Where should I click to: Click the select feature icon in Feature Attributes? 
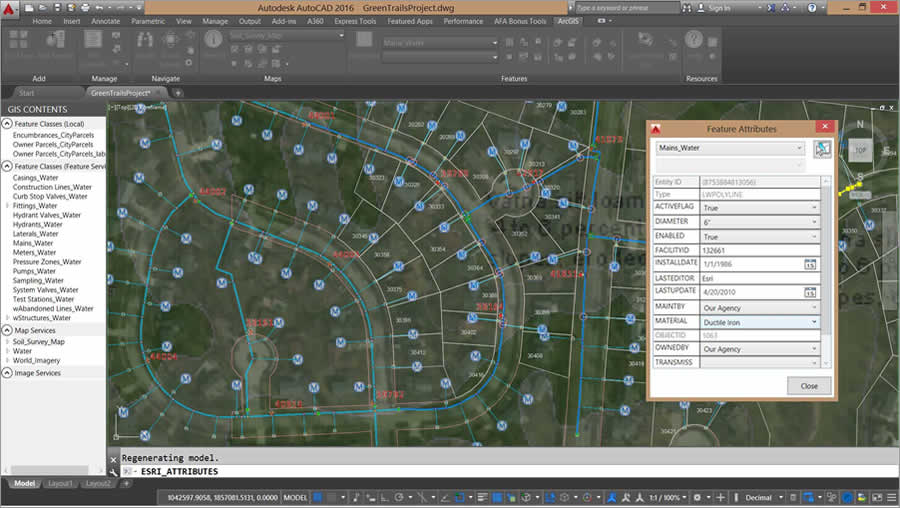(822, 149)
